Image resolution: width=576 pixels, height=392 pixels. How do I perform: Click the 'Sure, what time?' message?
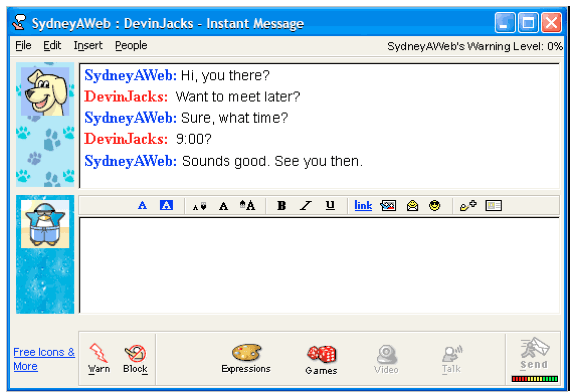tap(235, 118)
